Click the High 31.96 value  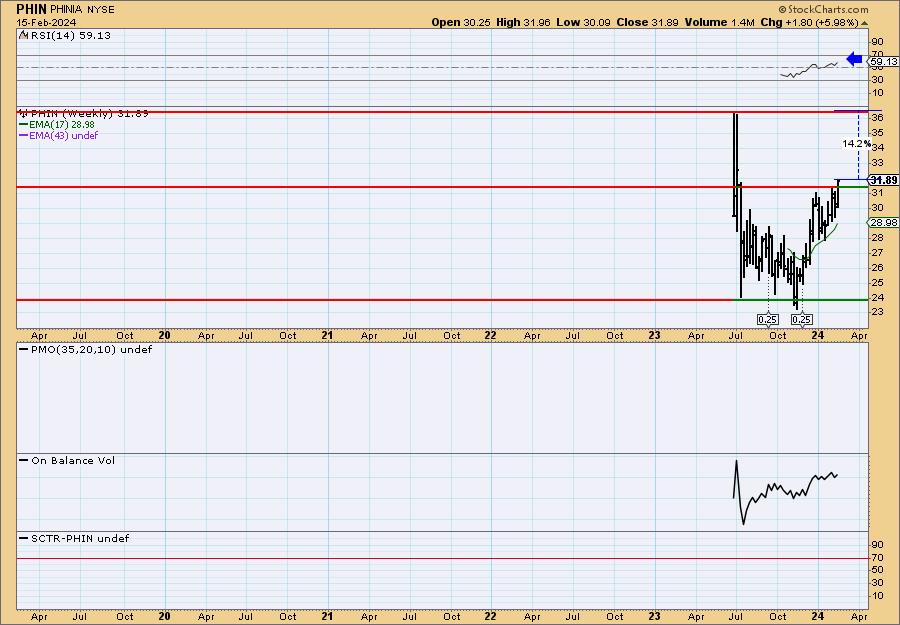(x=523, y=22)
